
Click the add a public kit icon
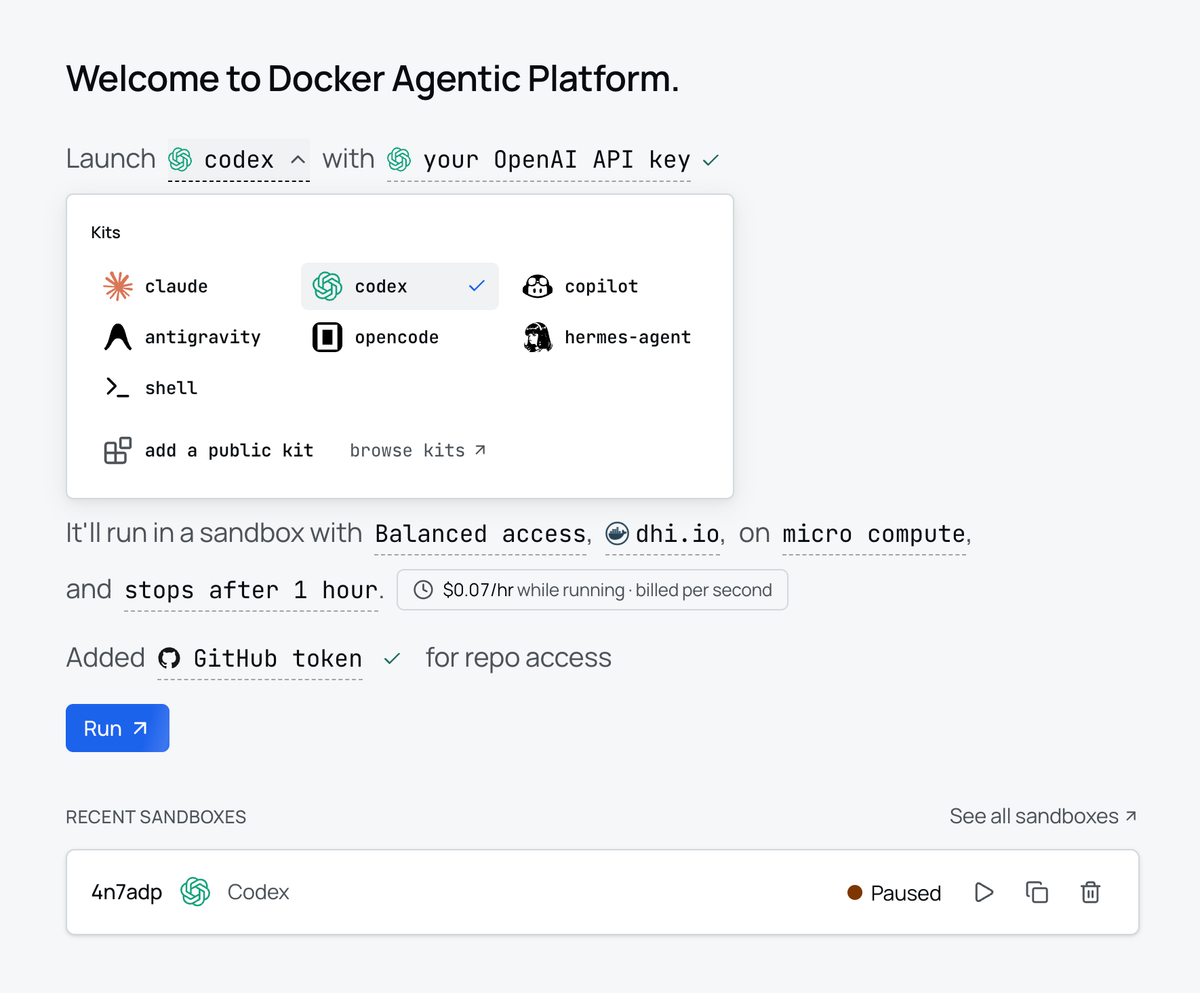click(118, 451)
